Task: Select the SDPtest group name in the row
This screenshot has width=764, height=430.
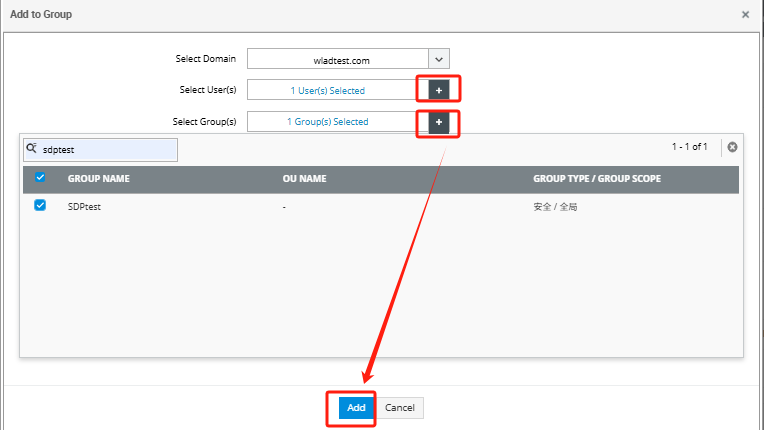Action: tap(84, 206)
